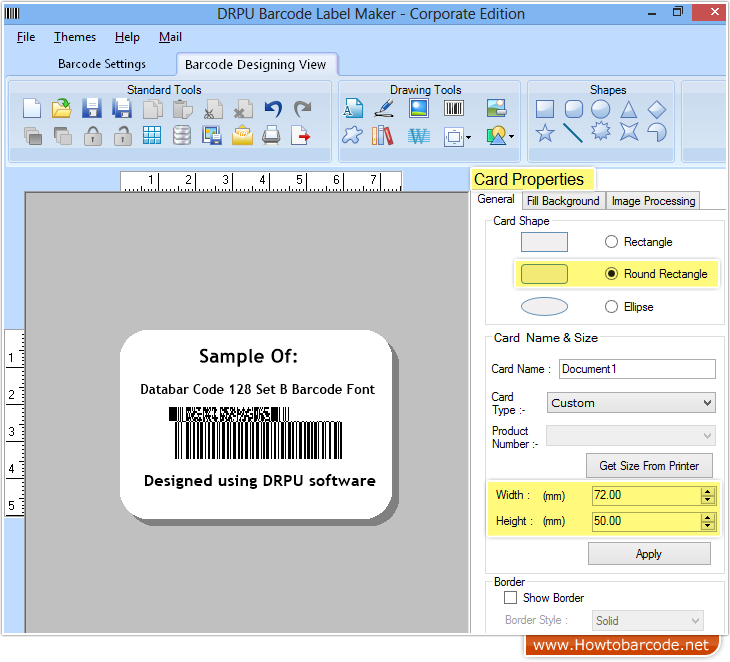The width and height of the screenshot is (730, 662).
Task: Expand the shapes group tool dropdown arrow
Action: (512, 136)
